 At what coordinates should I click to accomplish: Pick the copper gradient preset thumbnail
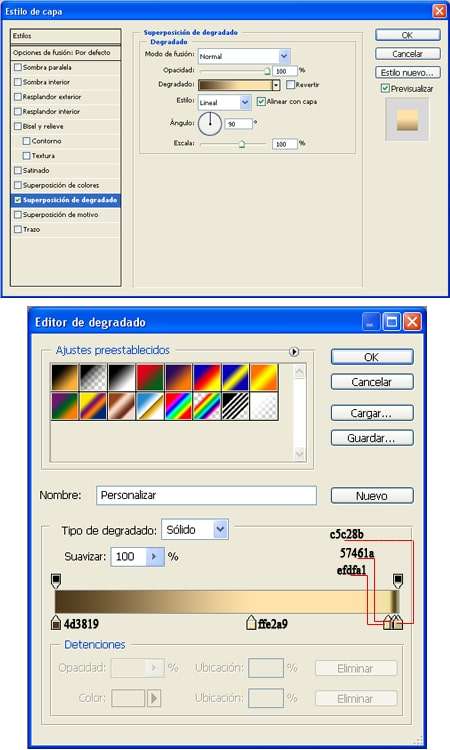pos(121,406)
